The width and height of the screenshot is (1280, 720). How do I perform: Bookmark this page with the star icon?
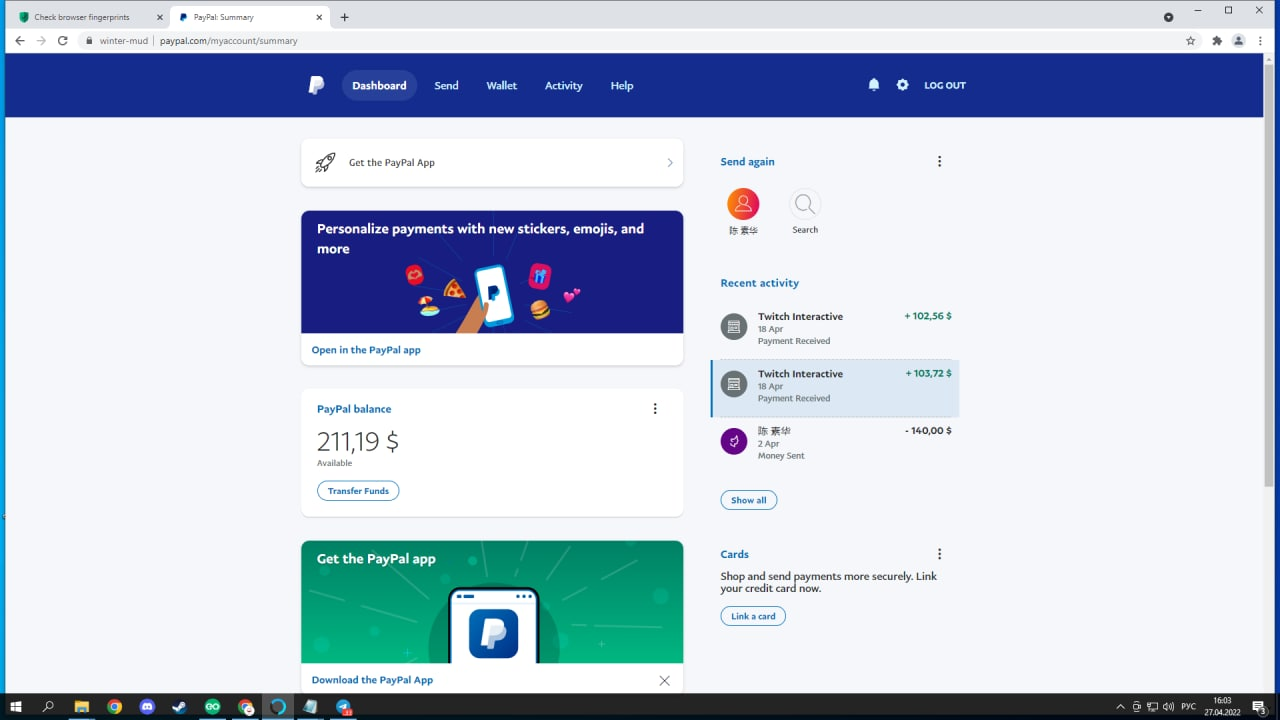(x=1190, y=41)
